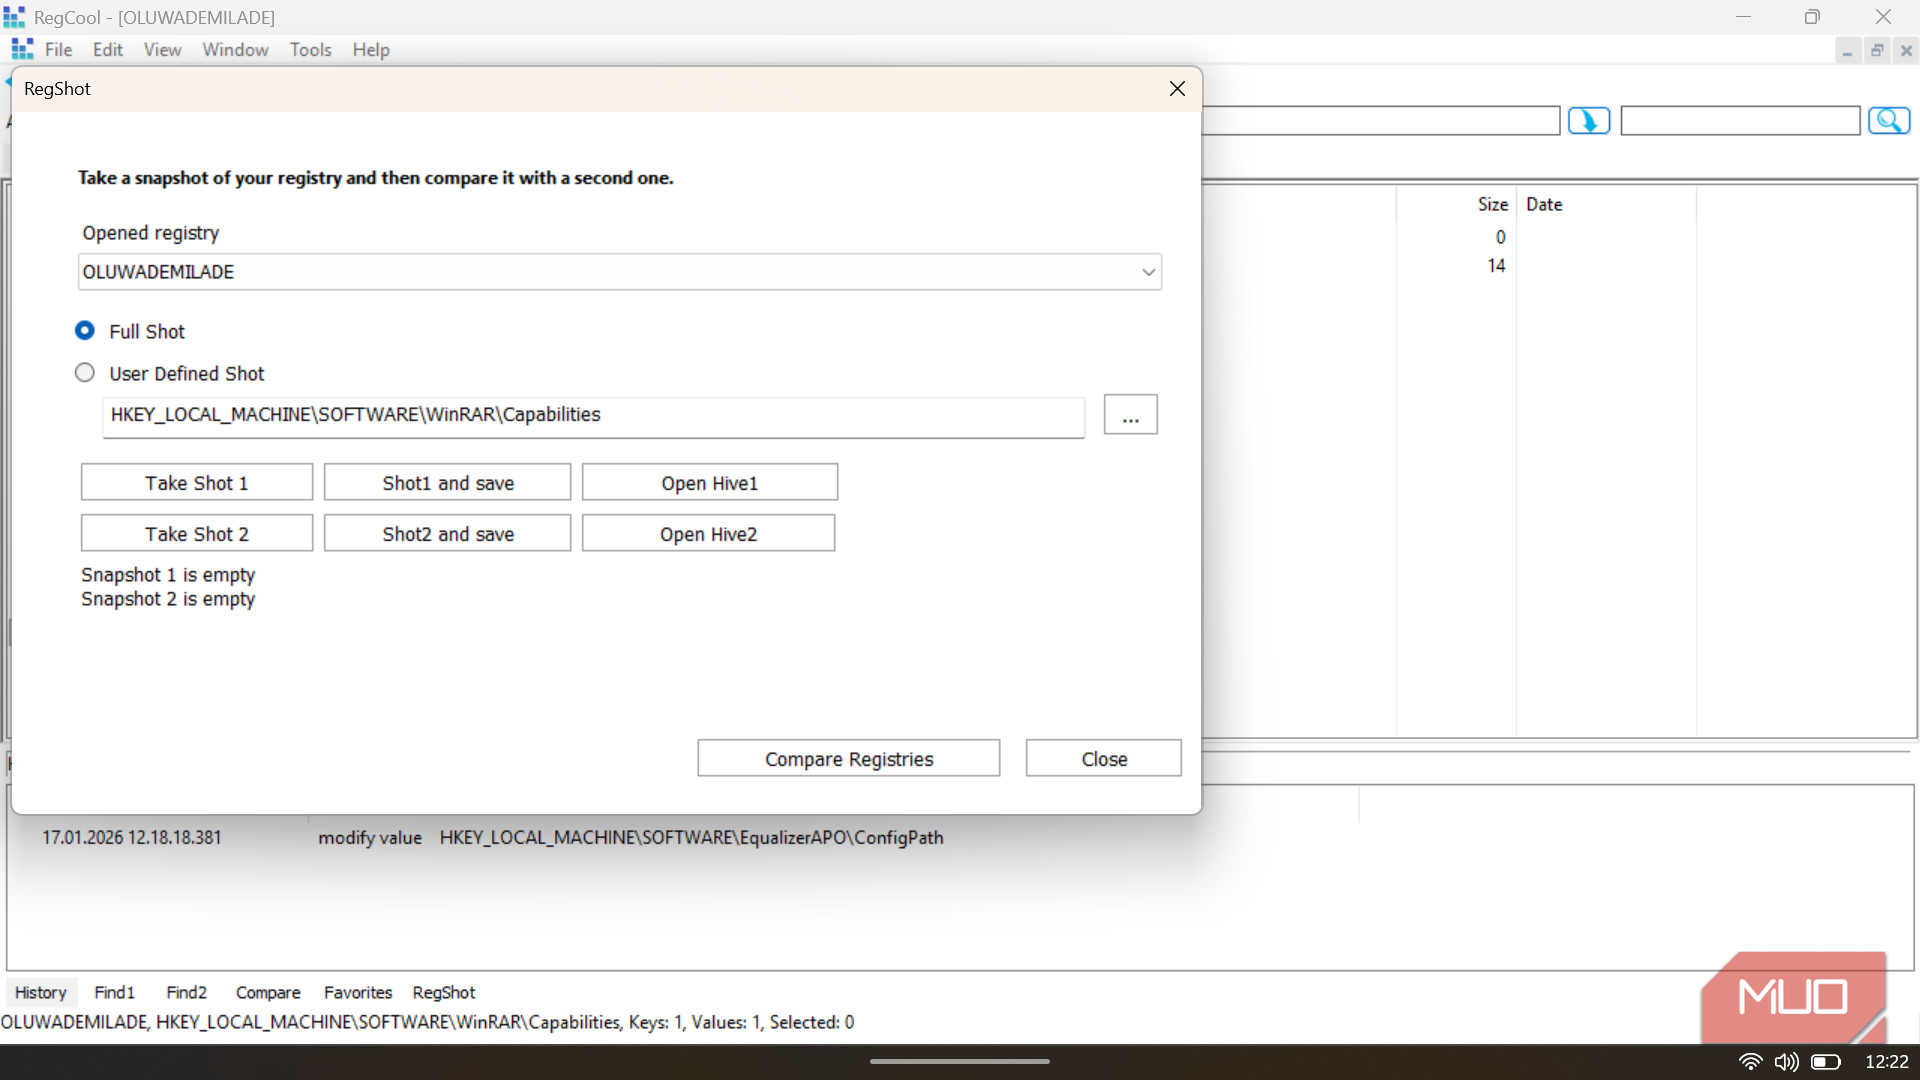Restore the inner child window
Image resolution: width=1920 pixels, height=1080 pixels.
pyautogui.click(x=1877, y=50)
